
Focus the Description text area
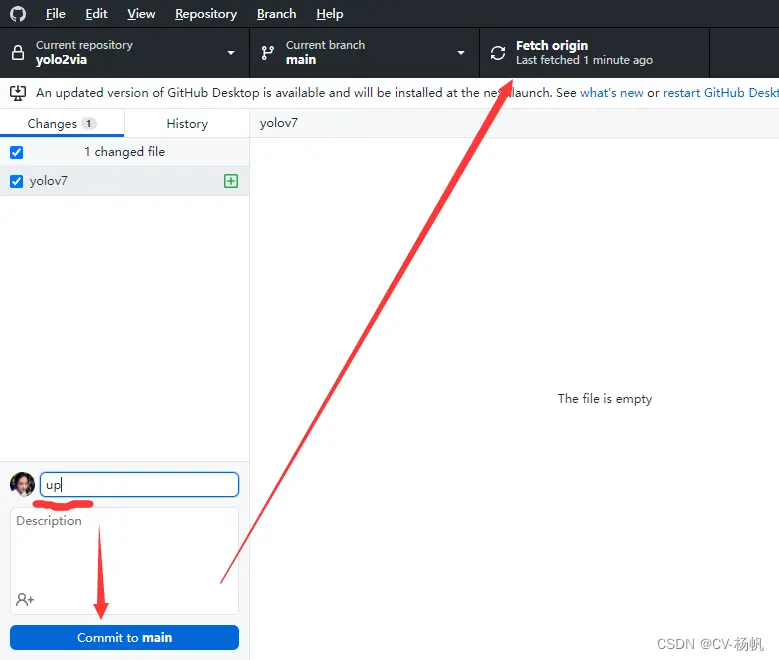(x=124, y=555)
